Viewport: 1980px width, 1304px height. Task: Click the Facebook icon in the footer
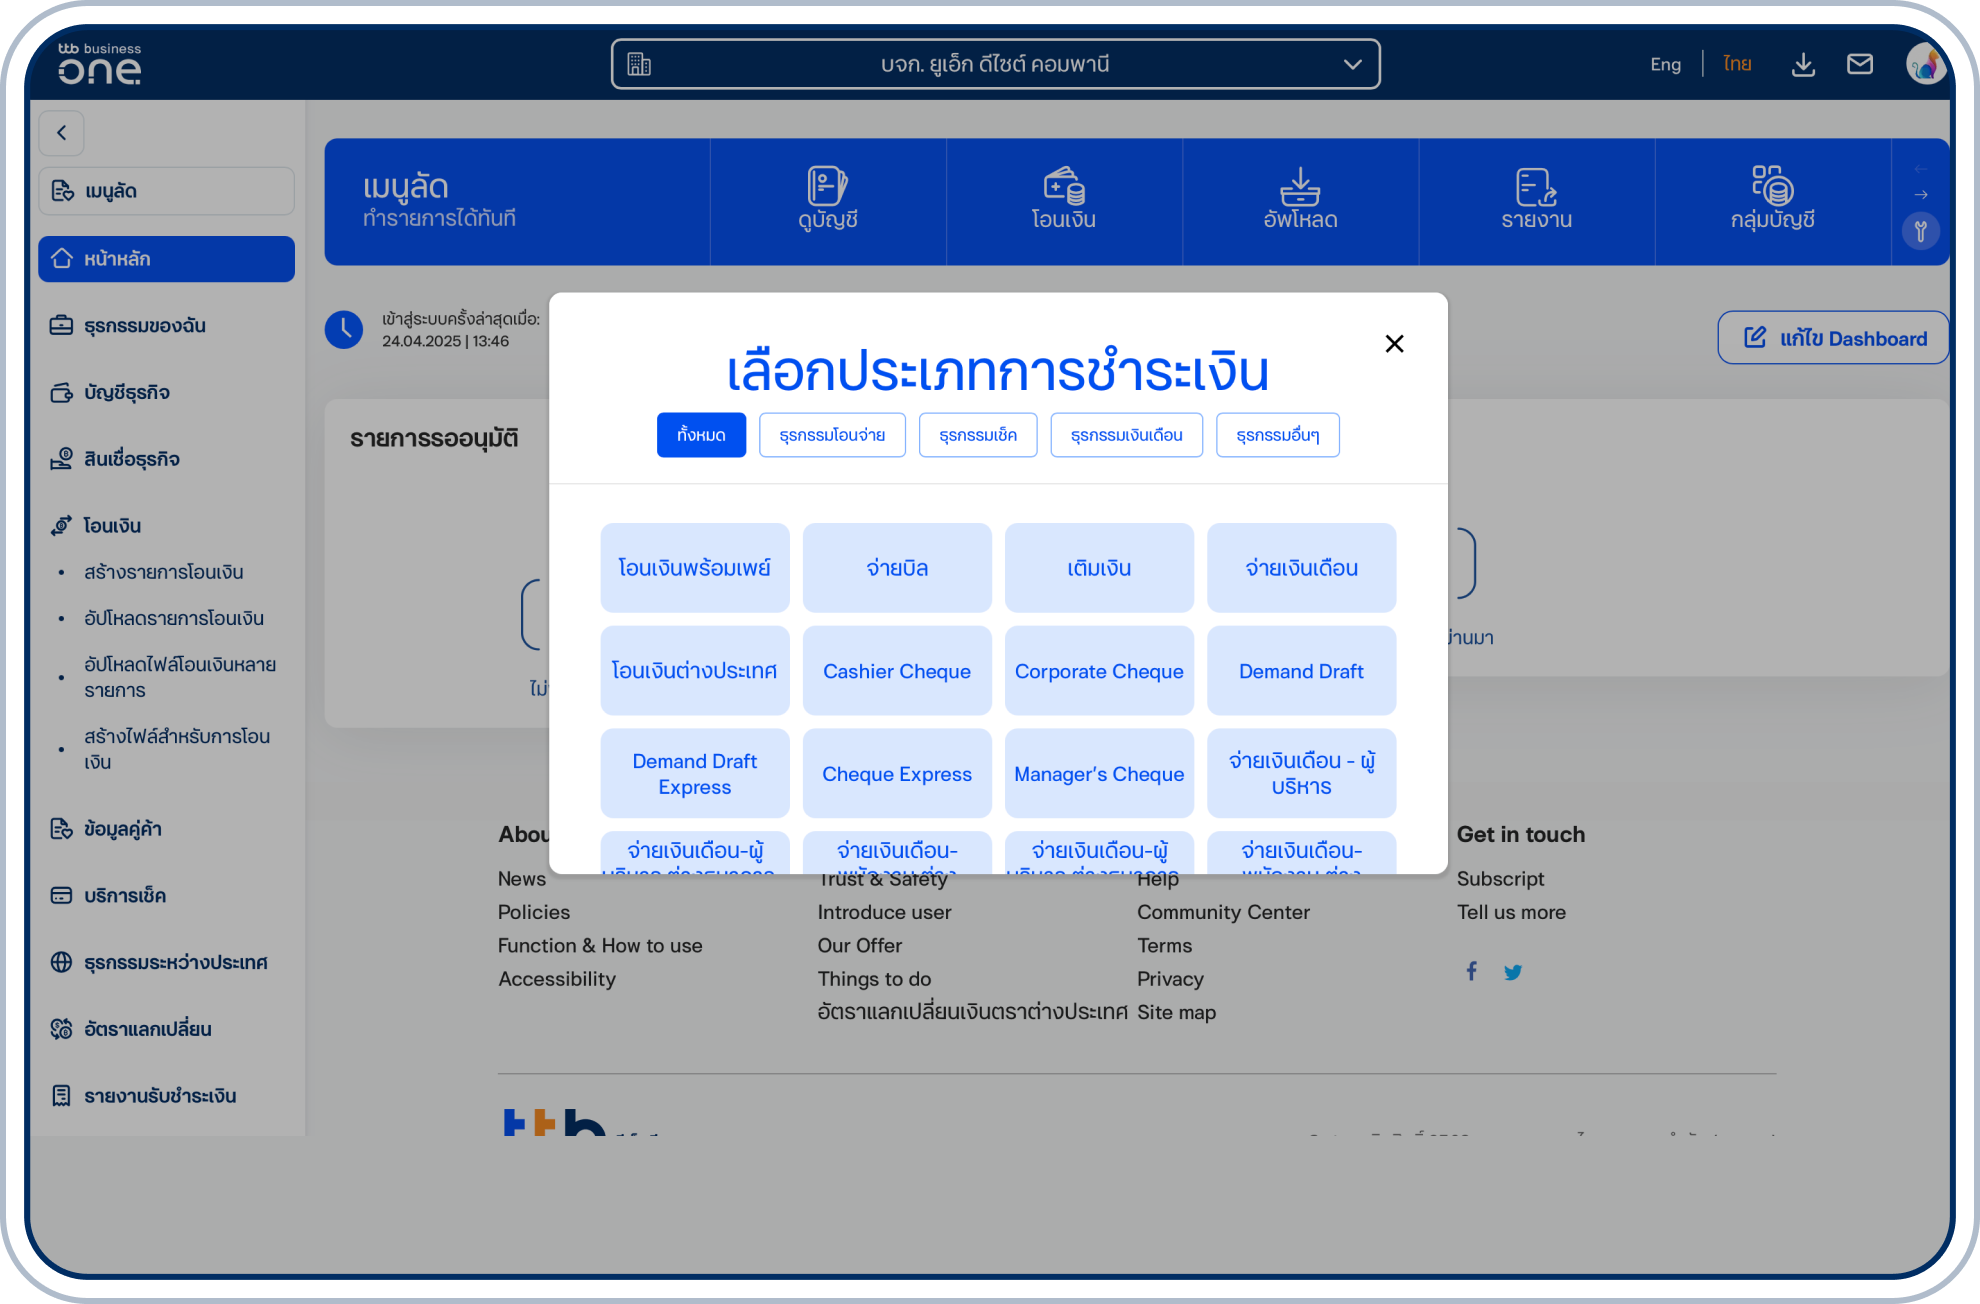(x=1471, y=970)
